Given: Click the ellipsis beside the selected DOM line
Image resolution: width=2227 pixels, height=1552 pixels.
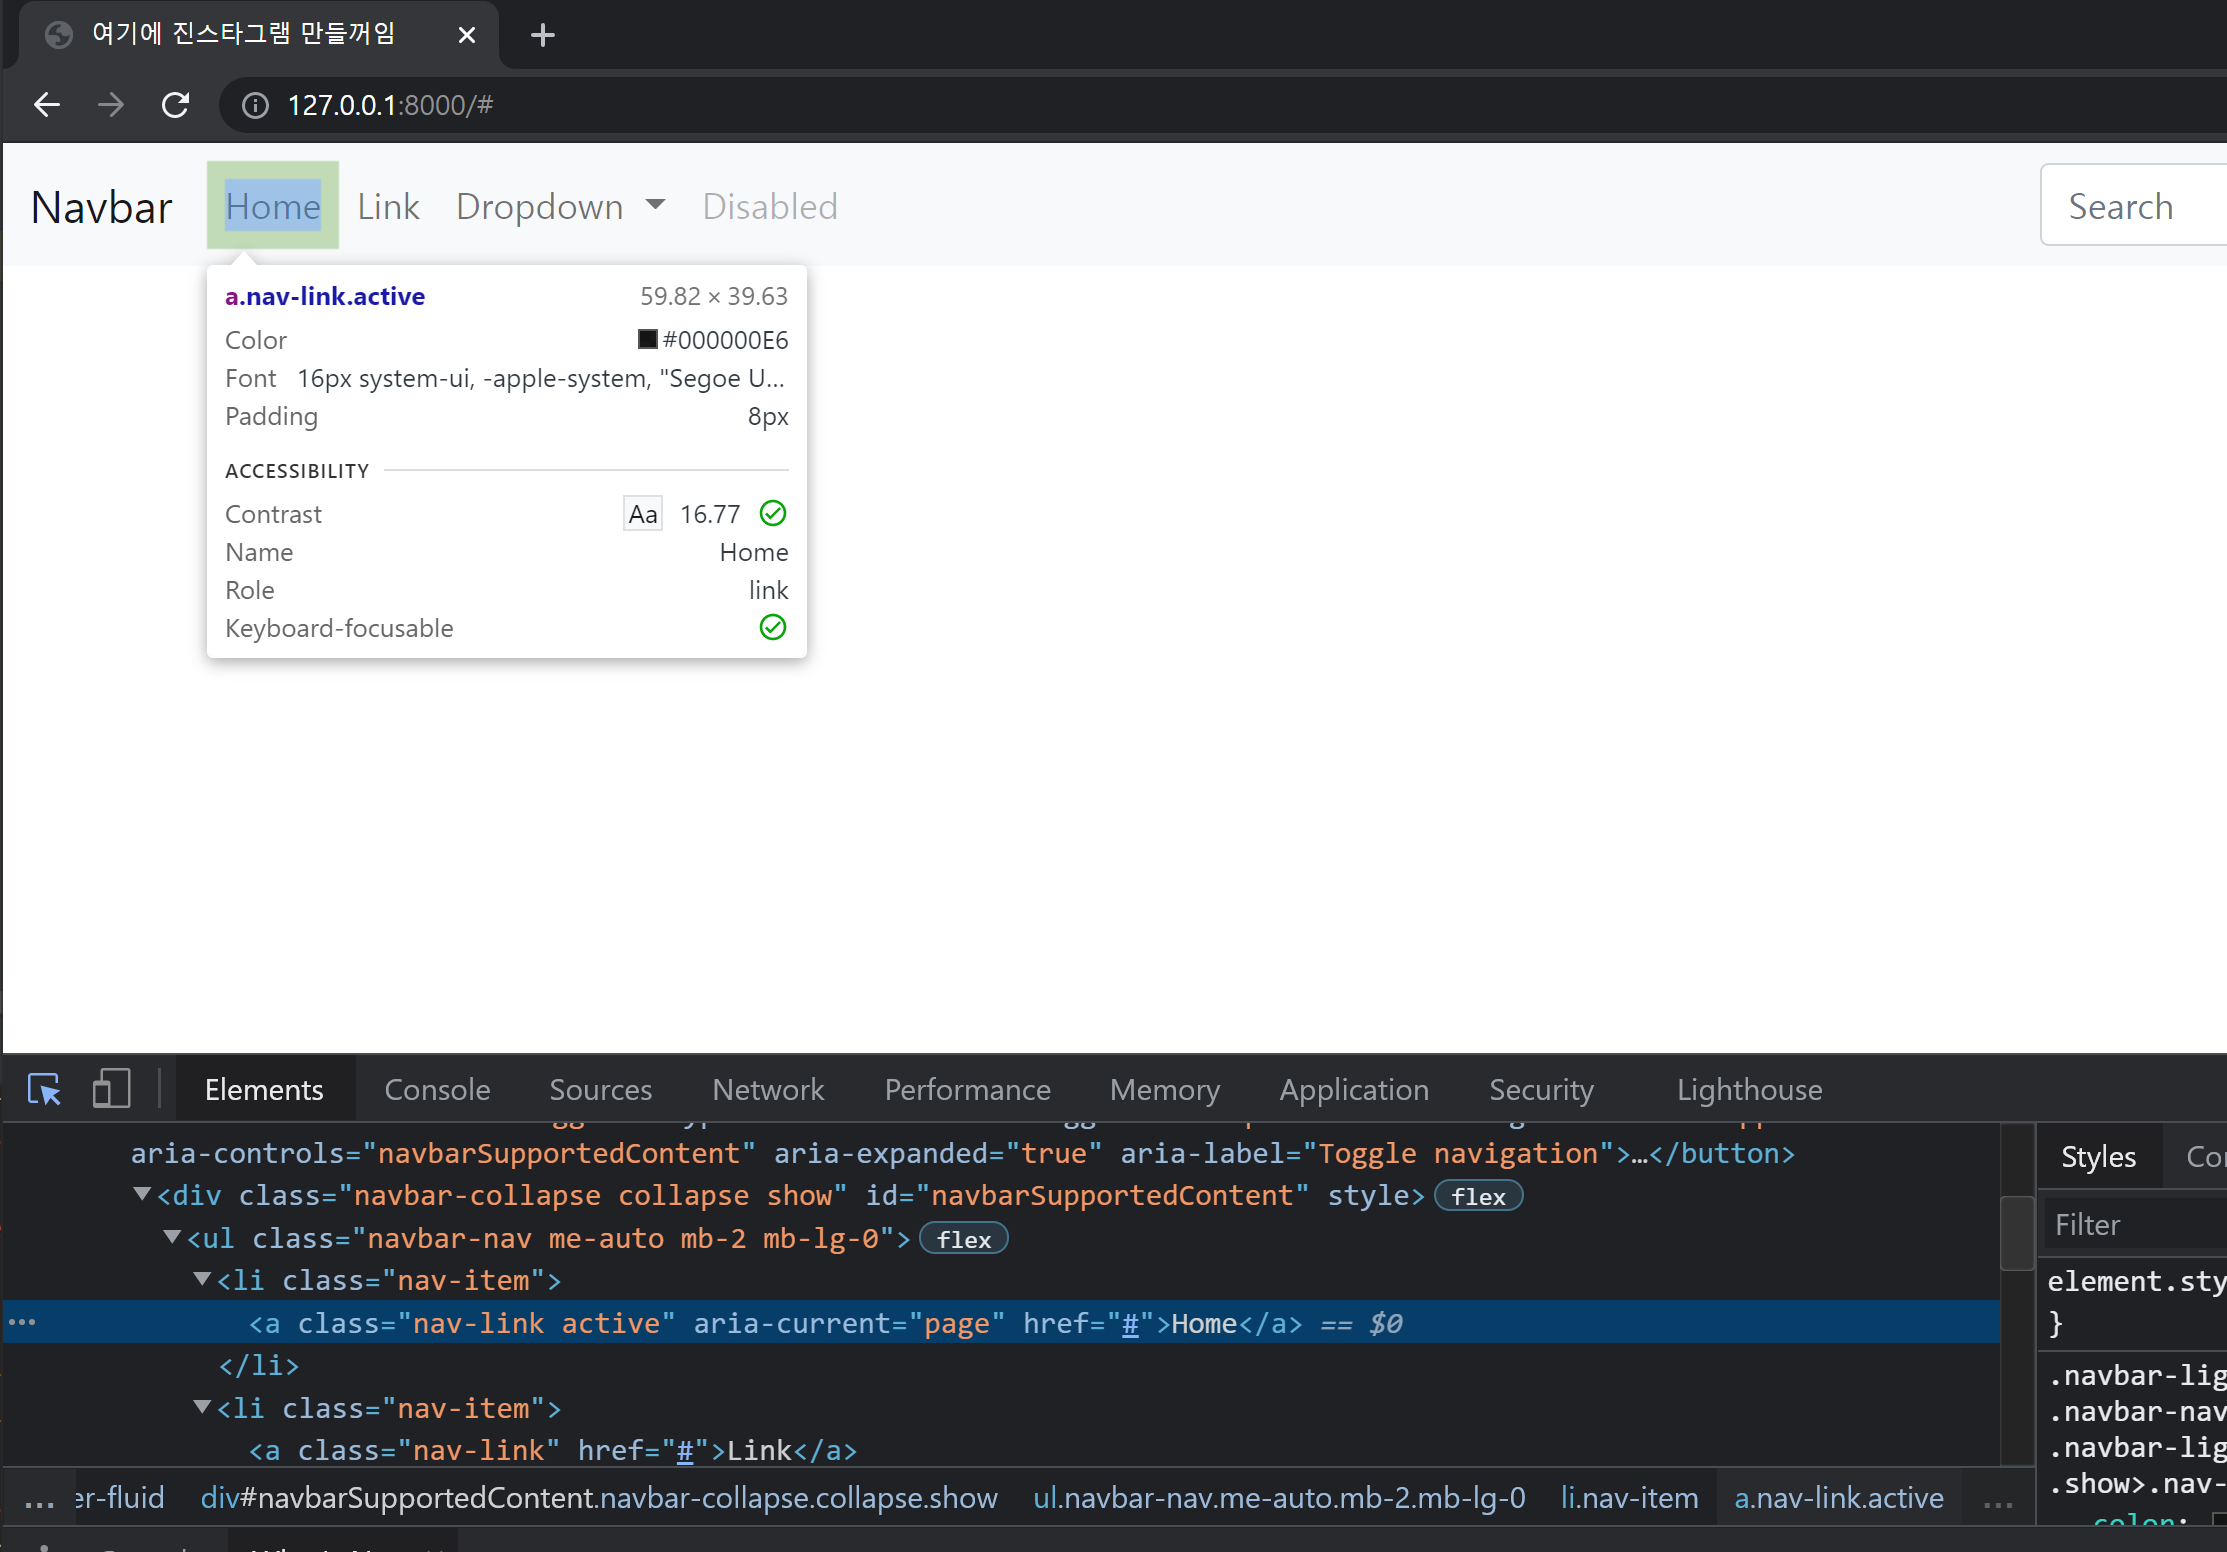Looking at the screenshot, I should point(22,1322).
